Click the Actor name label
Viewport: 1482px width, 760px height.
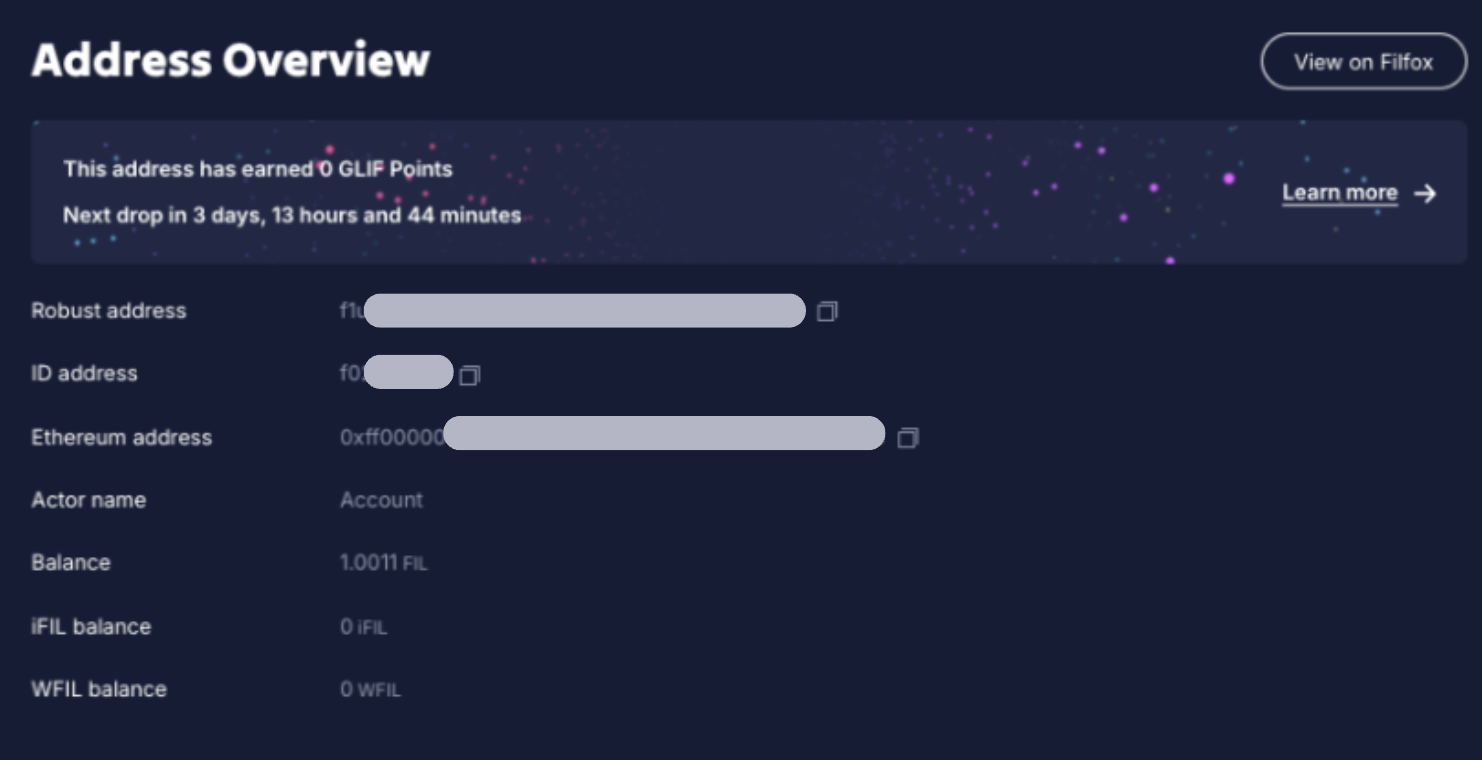pos(88,500)
